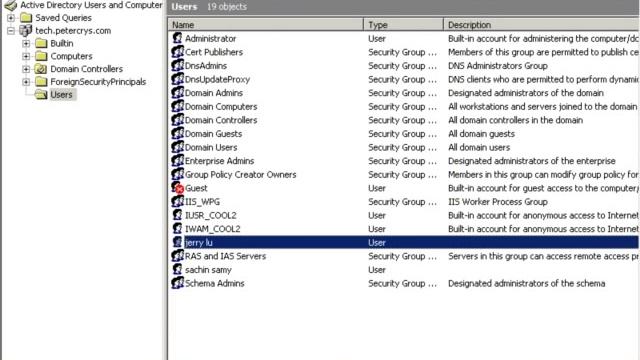The height and width of the screenshot is (360, 640).
Task: Select Active Directory Users and Computers root
Action: point(91,5)
